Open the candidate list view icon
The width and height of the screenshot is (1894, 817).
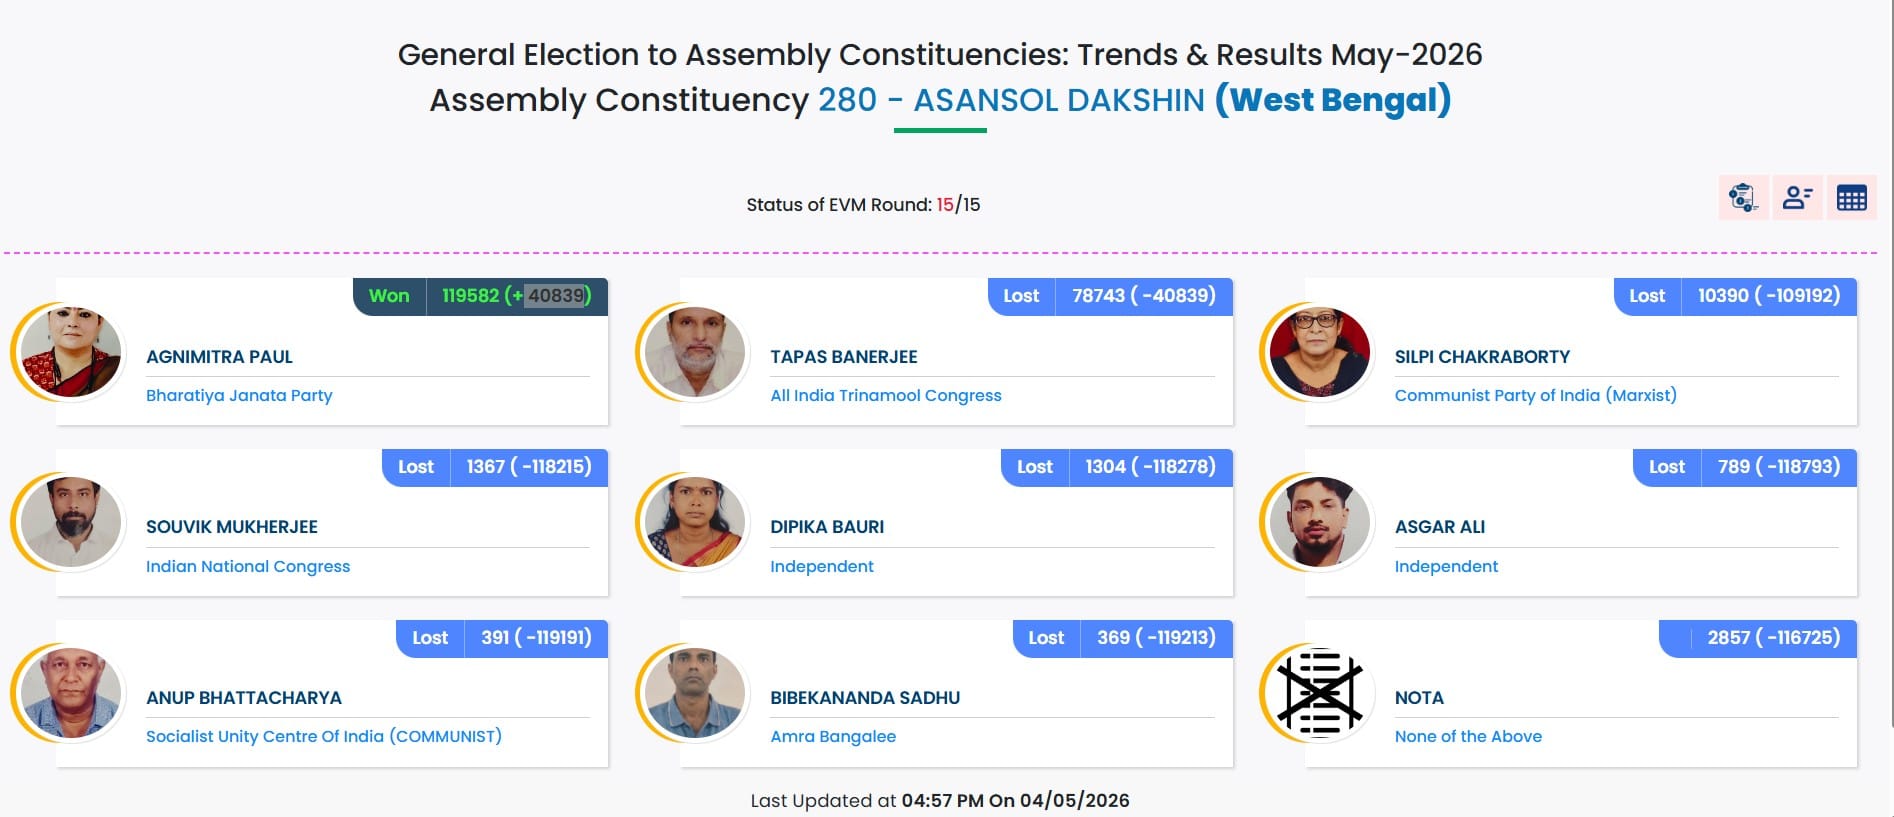click(x=1797, y=198)
